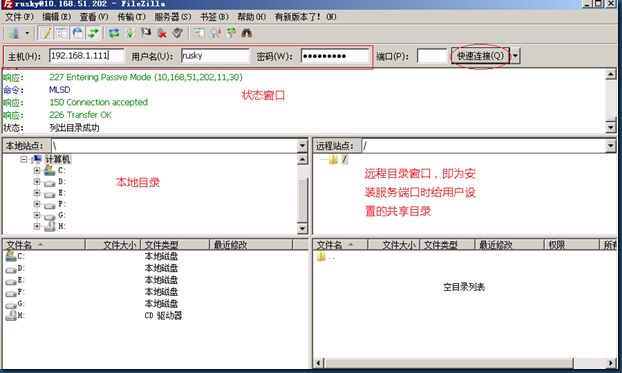Select the .. parent folder in remote list
The image size is (622, 373).
(326, 257)
